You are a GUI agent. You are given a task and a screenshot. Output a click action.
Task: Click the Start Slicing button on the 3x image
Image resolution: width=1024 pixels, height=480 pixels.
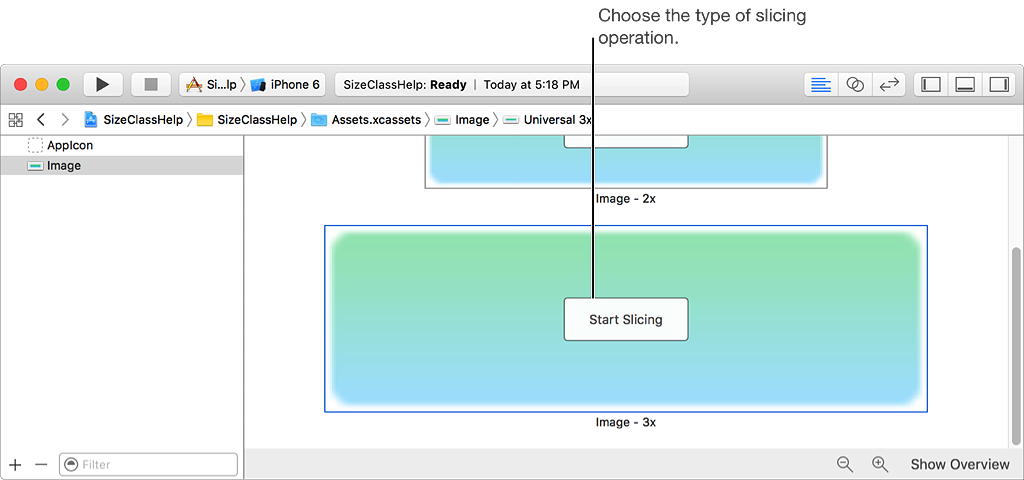tap(626, 319)
